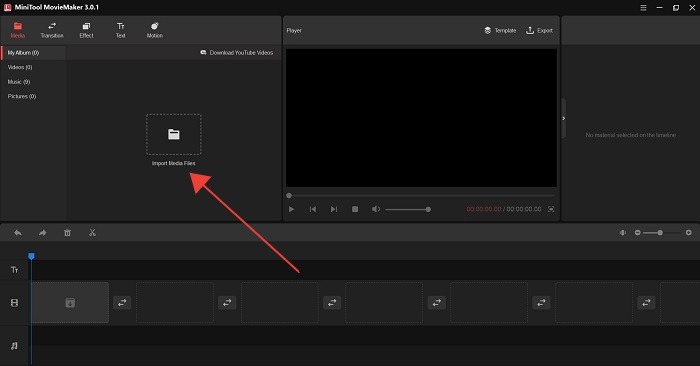Adjust the player volume slider
The image size is (700, 366).
click(x=408, y=209)
